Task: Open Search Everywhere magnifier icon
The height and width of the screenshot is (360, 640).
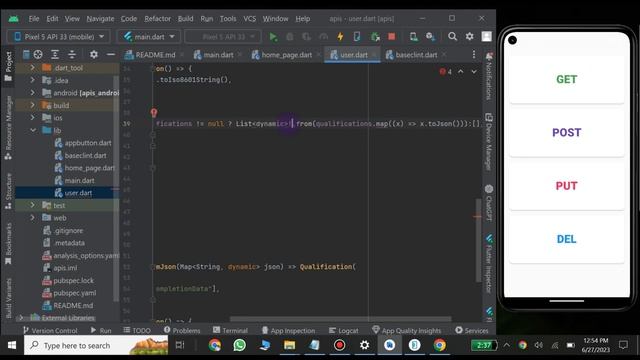Action: (452, 36)
